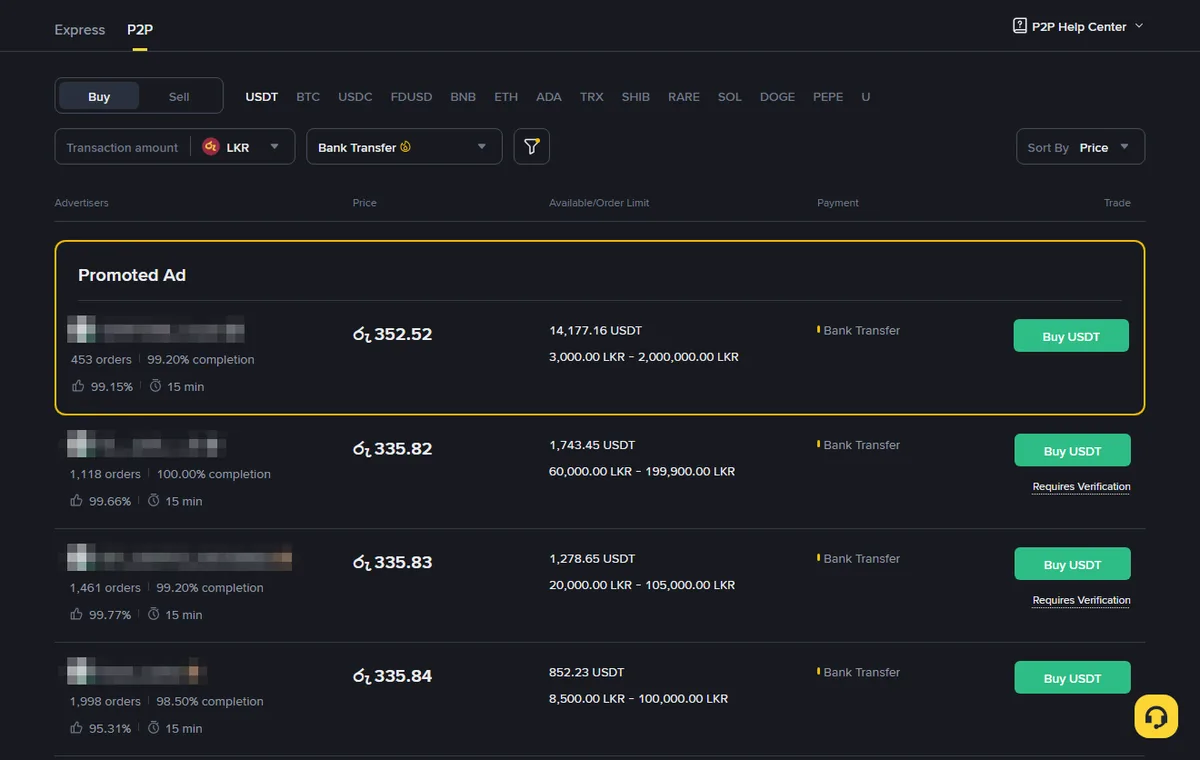Click the P2P Help Center book icon
The height and width of the screenshot is (760, 1200).
[1020, 26]
